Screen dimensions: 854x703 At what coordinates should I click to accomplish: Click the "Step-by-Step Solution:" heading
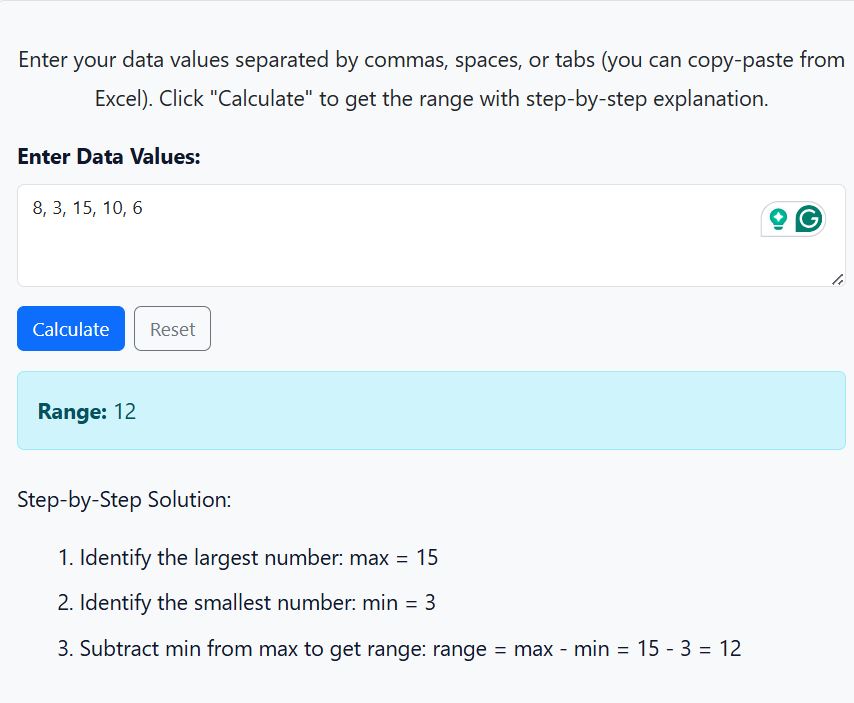(x=124, y=499)
